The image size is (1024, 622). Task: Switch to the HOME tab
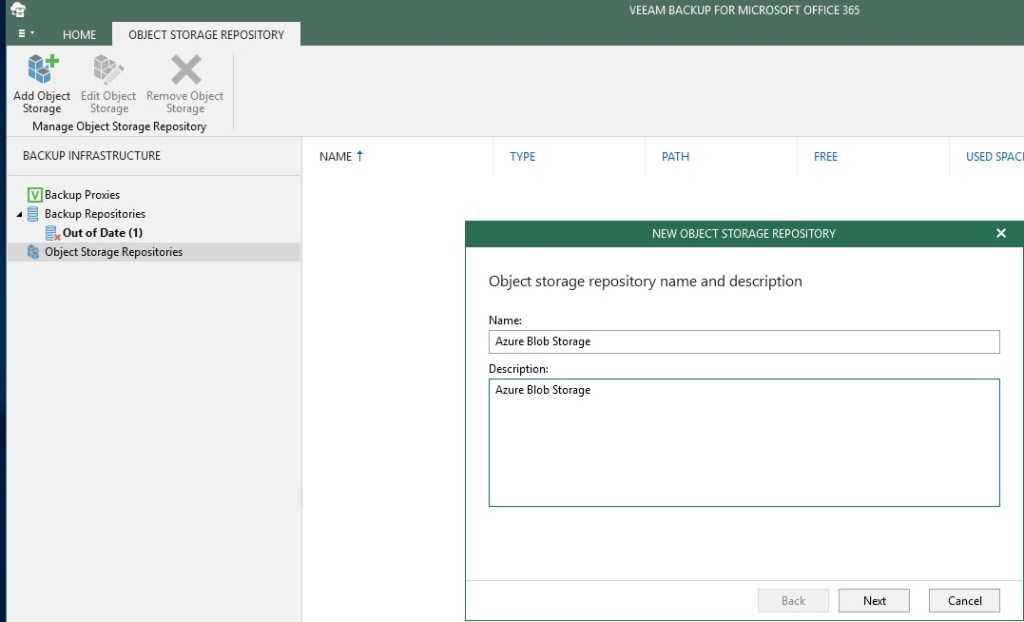(79, 35)
